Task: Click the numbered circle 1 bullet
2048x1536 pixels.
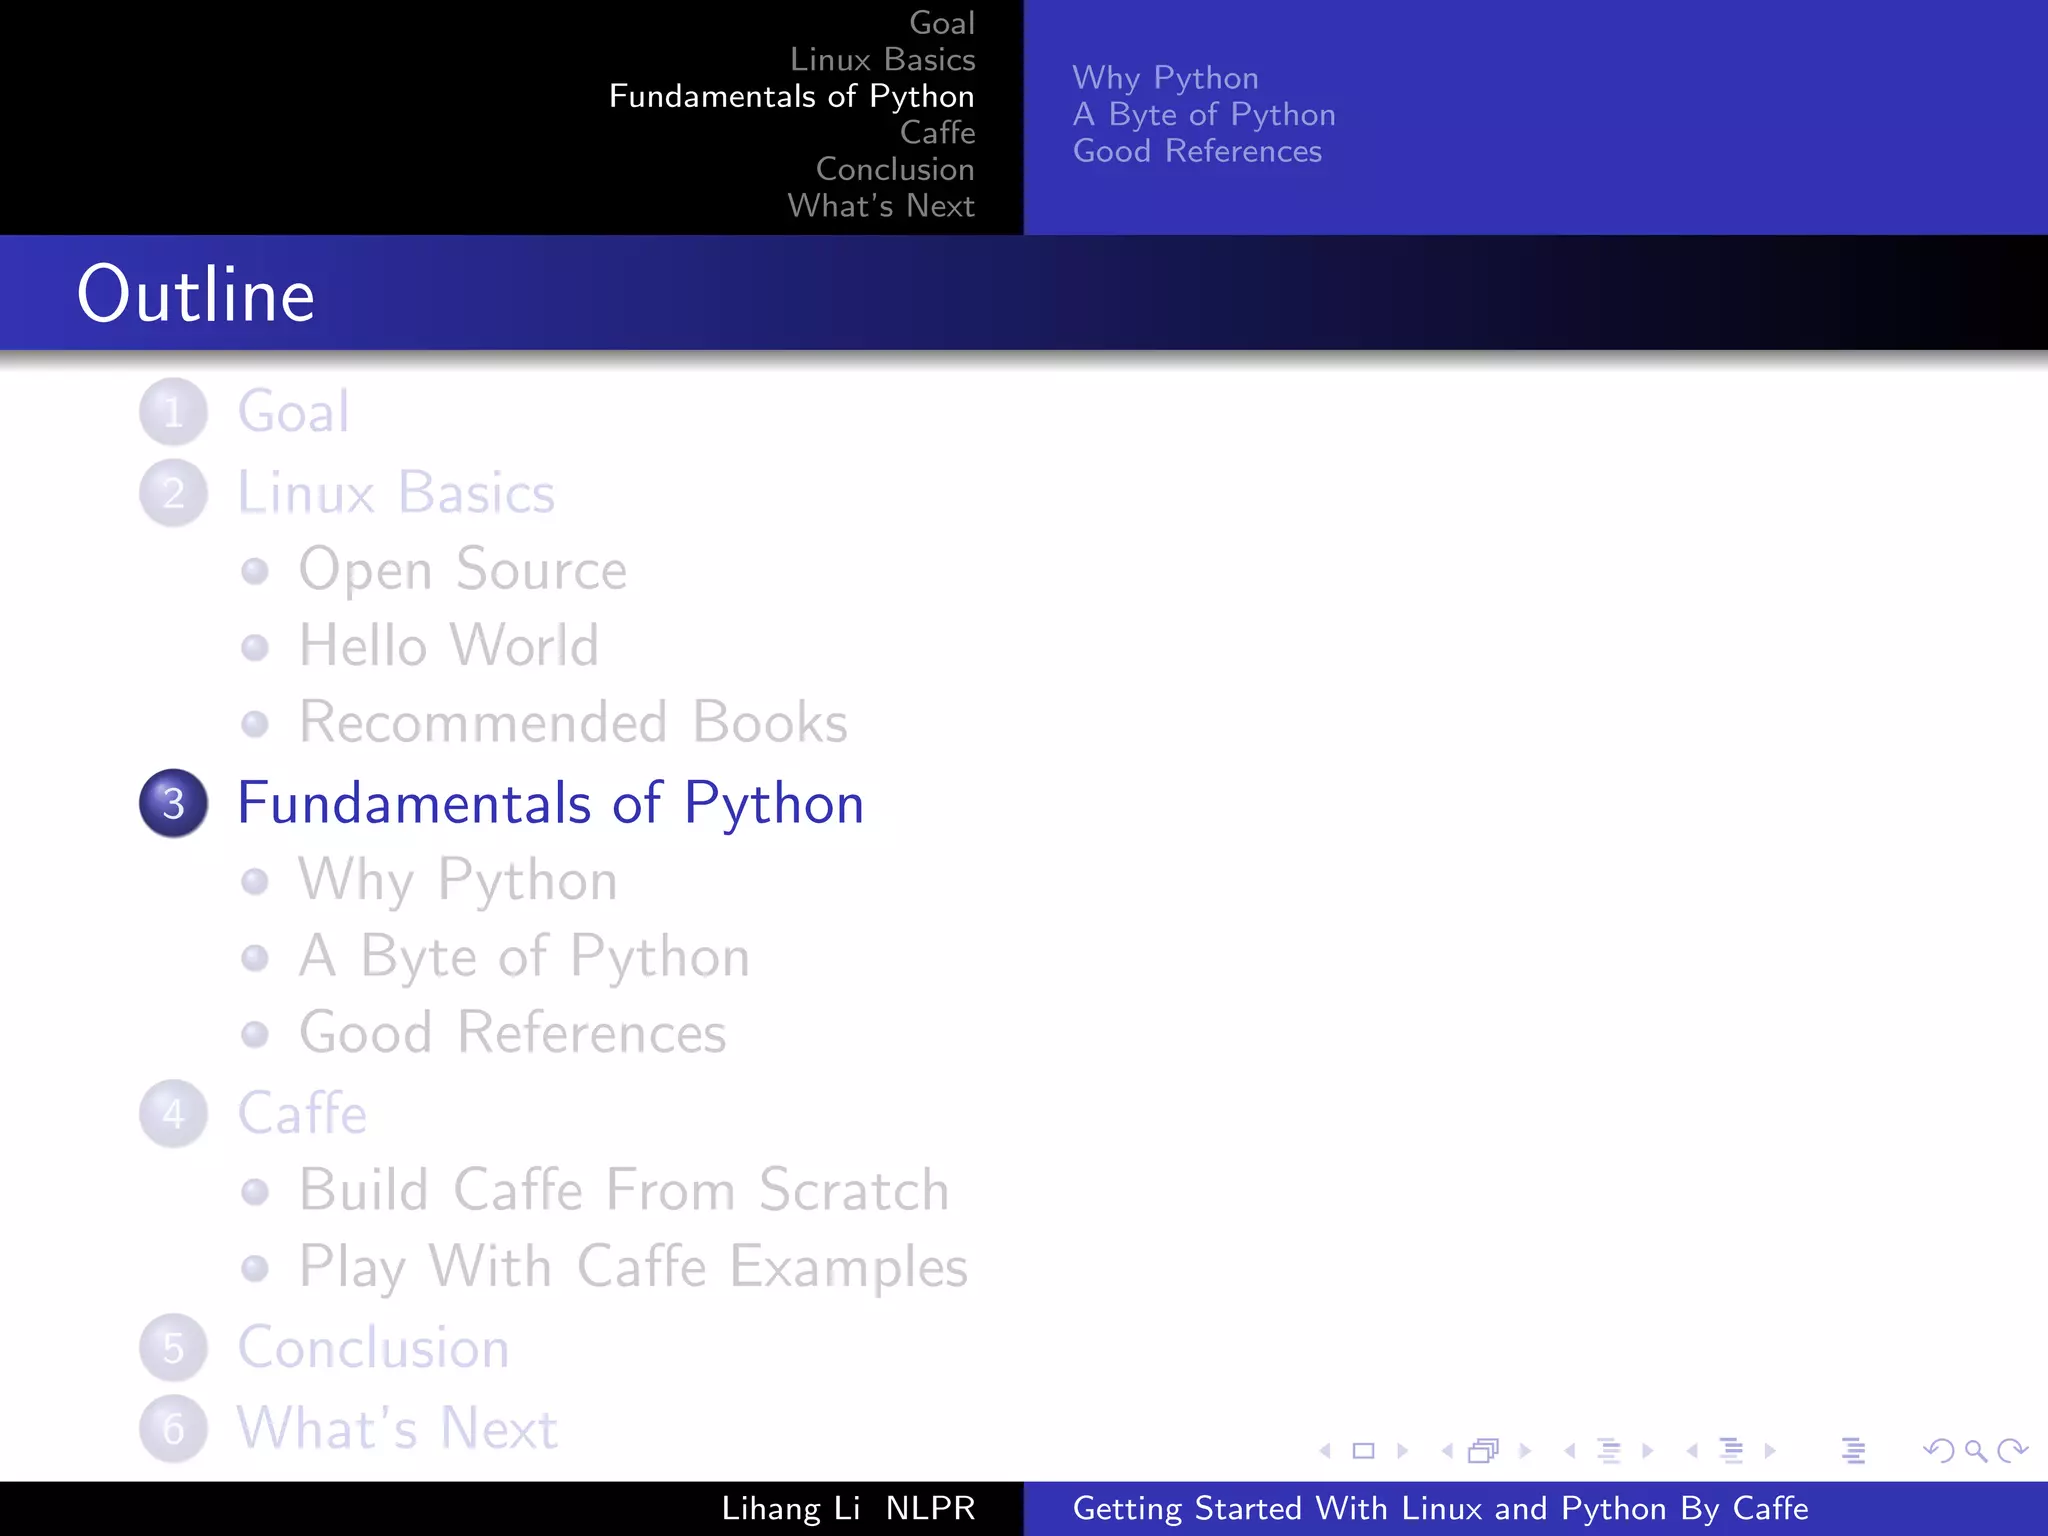Action: (x=174, y=411)
